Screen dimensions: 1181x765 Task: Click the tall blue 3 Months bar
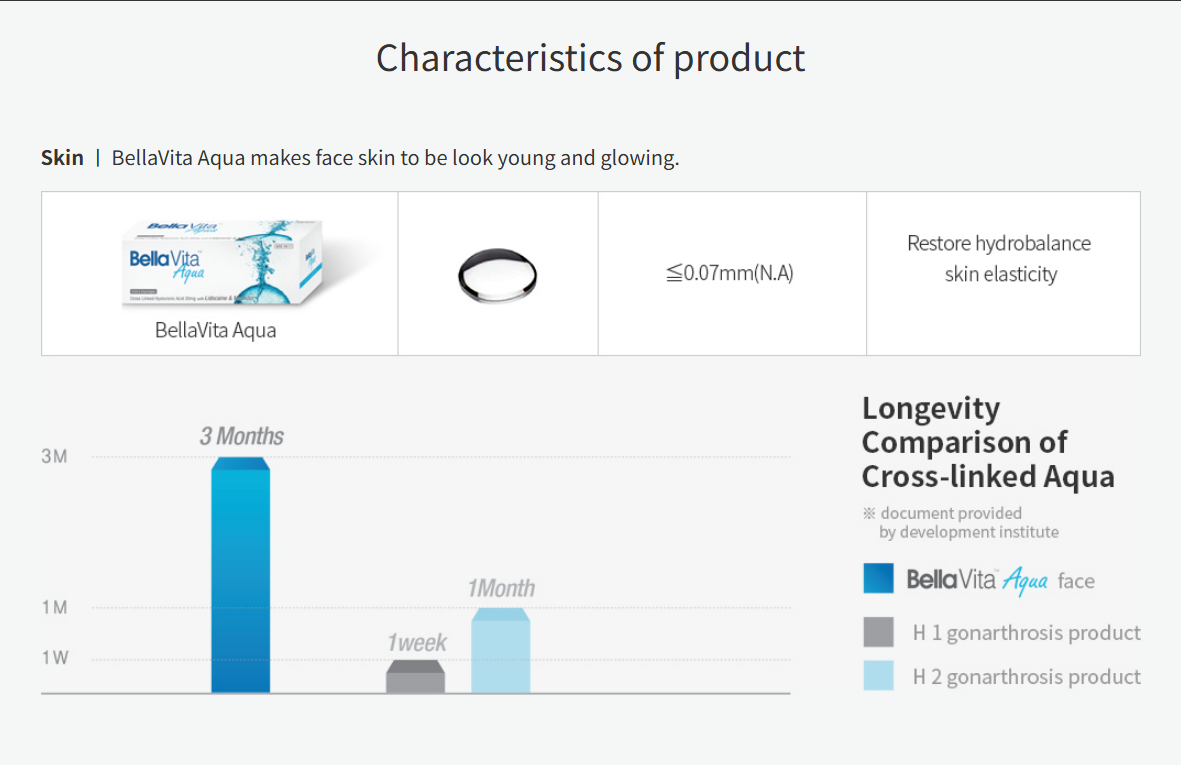(240, 575)
